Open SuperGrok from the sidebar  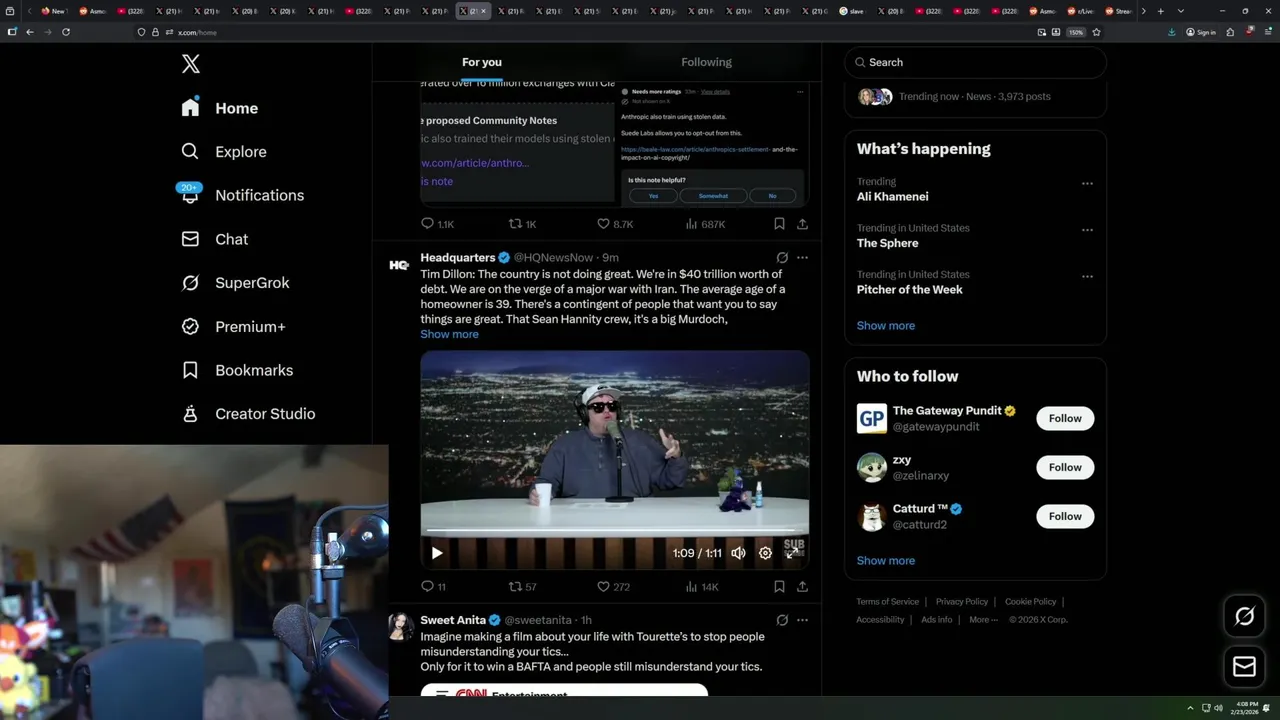coord(235,283)
